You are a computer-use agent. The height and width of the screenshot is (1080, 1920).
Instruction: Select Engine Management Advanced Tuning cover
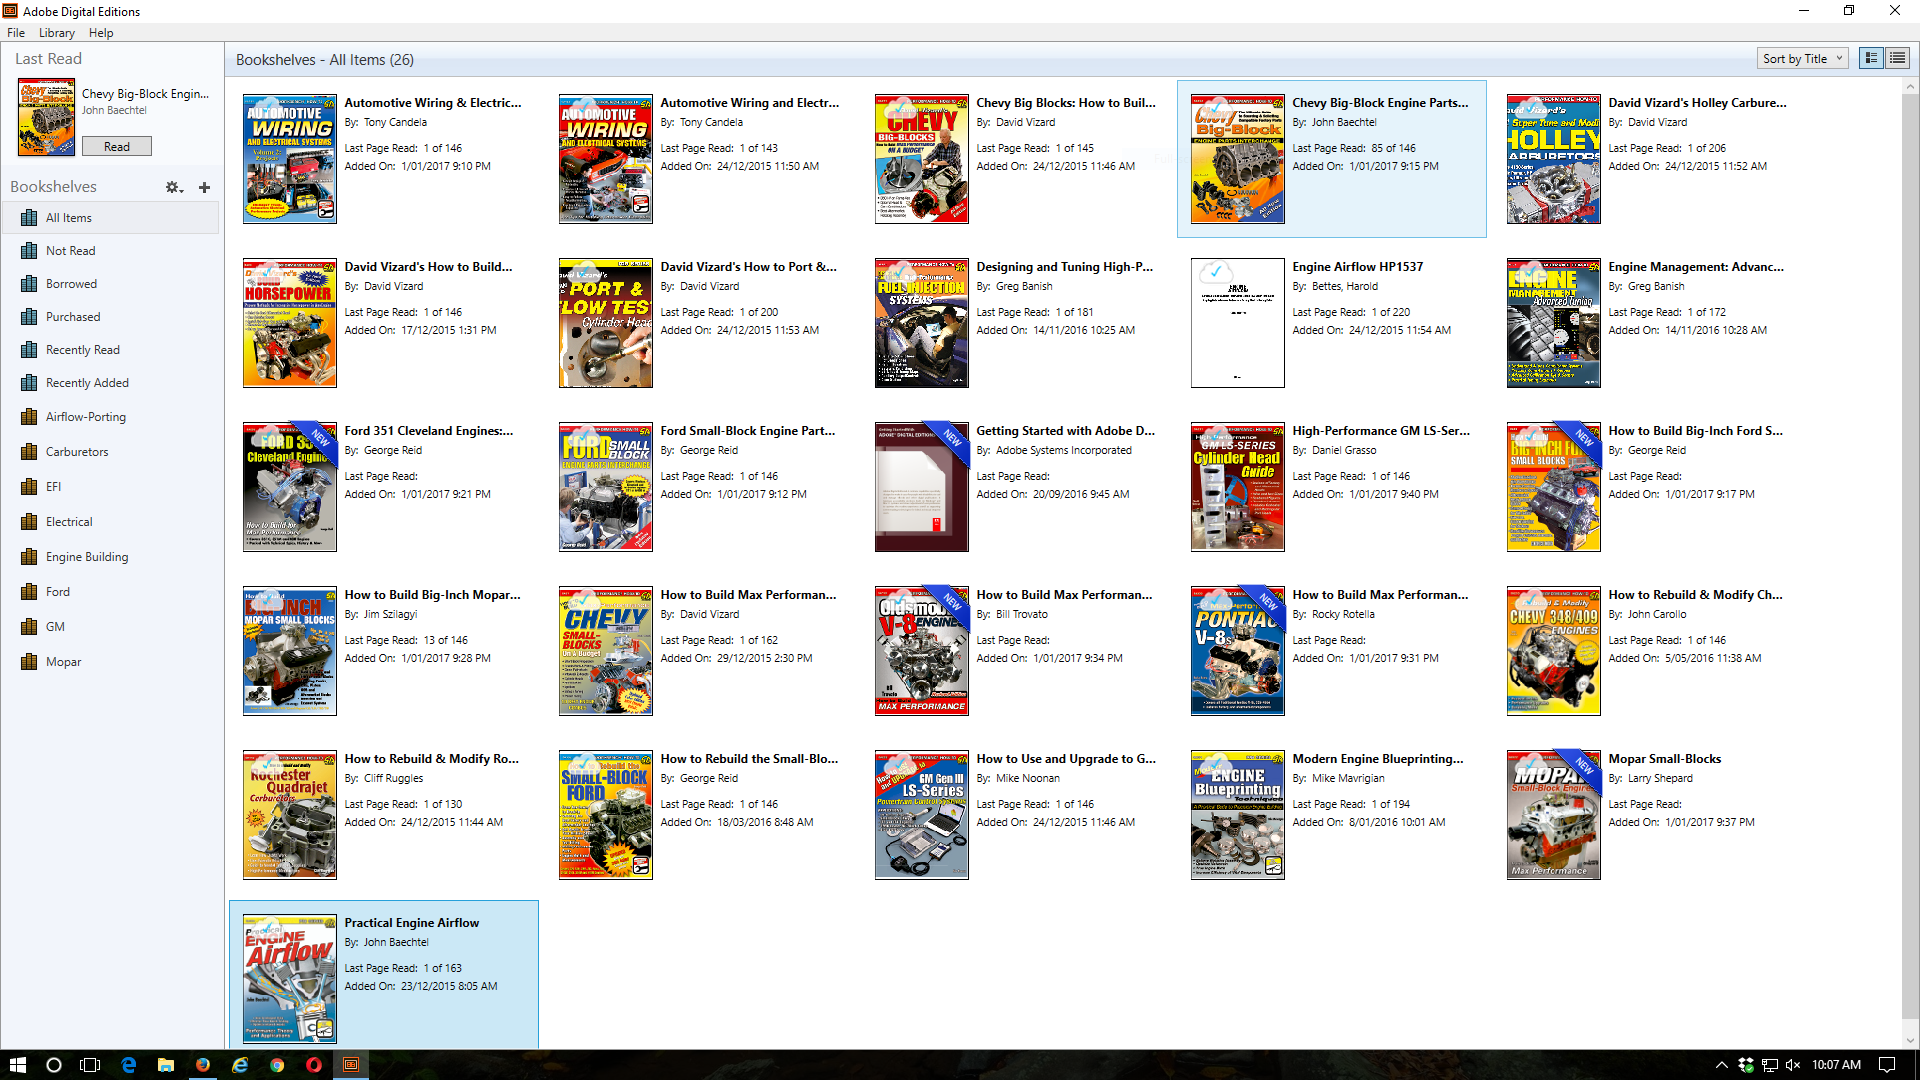pyautogui.click(x=1554, y=323)
